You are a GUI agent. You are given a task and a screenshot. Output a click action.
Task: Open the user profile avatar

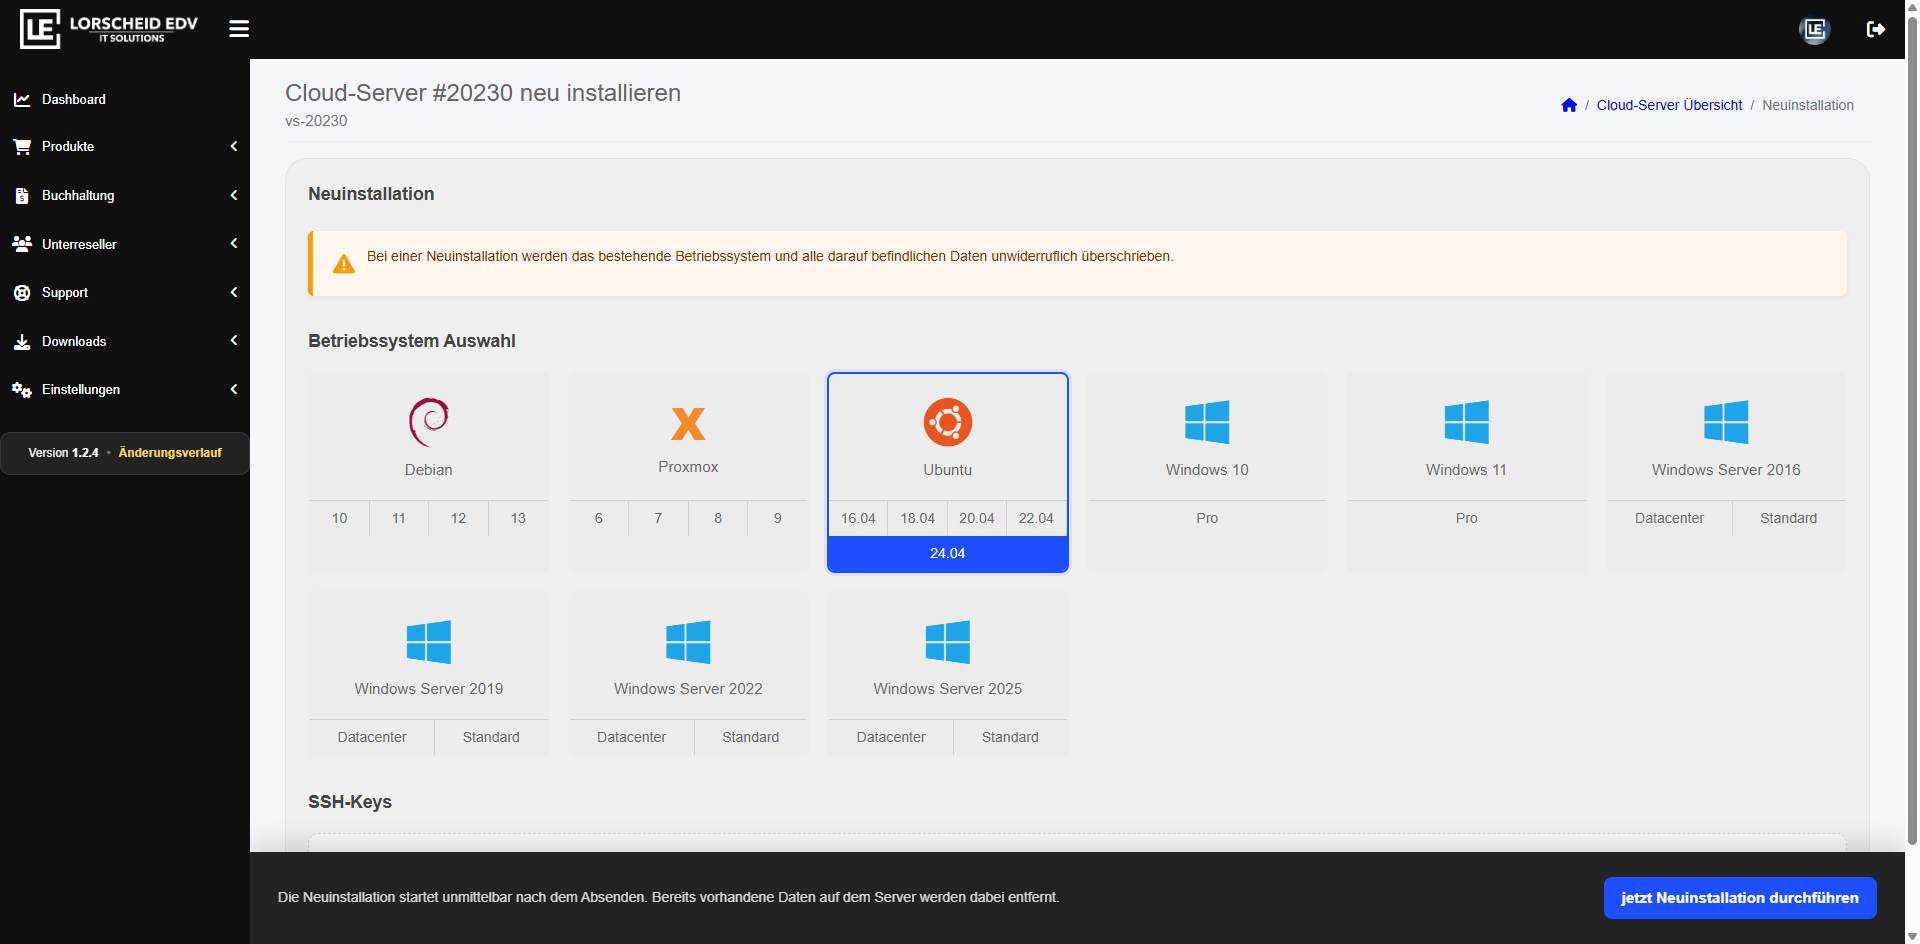(x=1815, y=29)
